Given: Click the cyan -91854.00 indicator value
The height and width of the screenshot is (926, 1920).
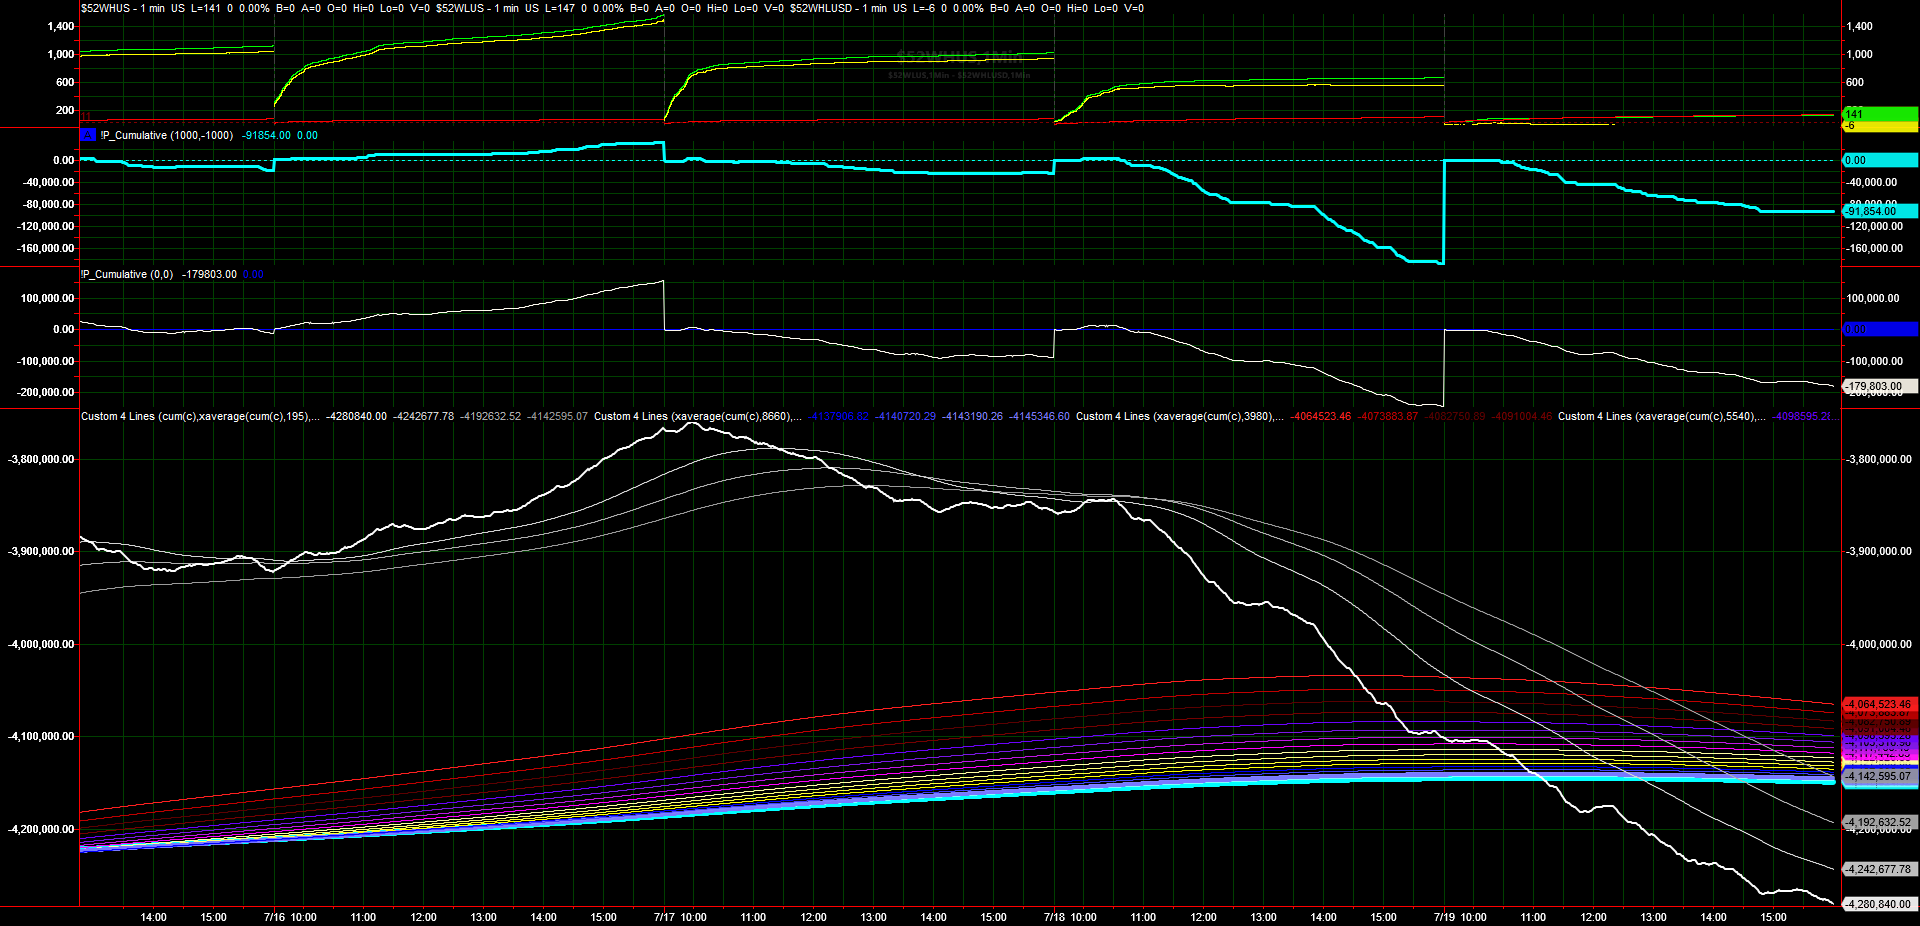Looking at the screenshot, I should (x=266, y=135).
